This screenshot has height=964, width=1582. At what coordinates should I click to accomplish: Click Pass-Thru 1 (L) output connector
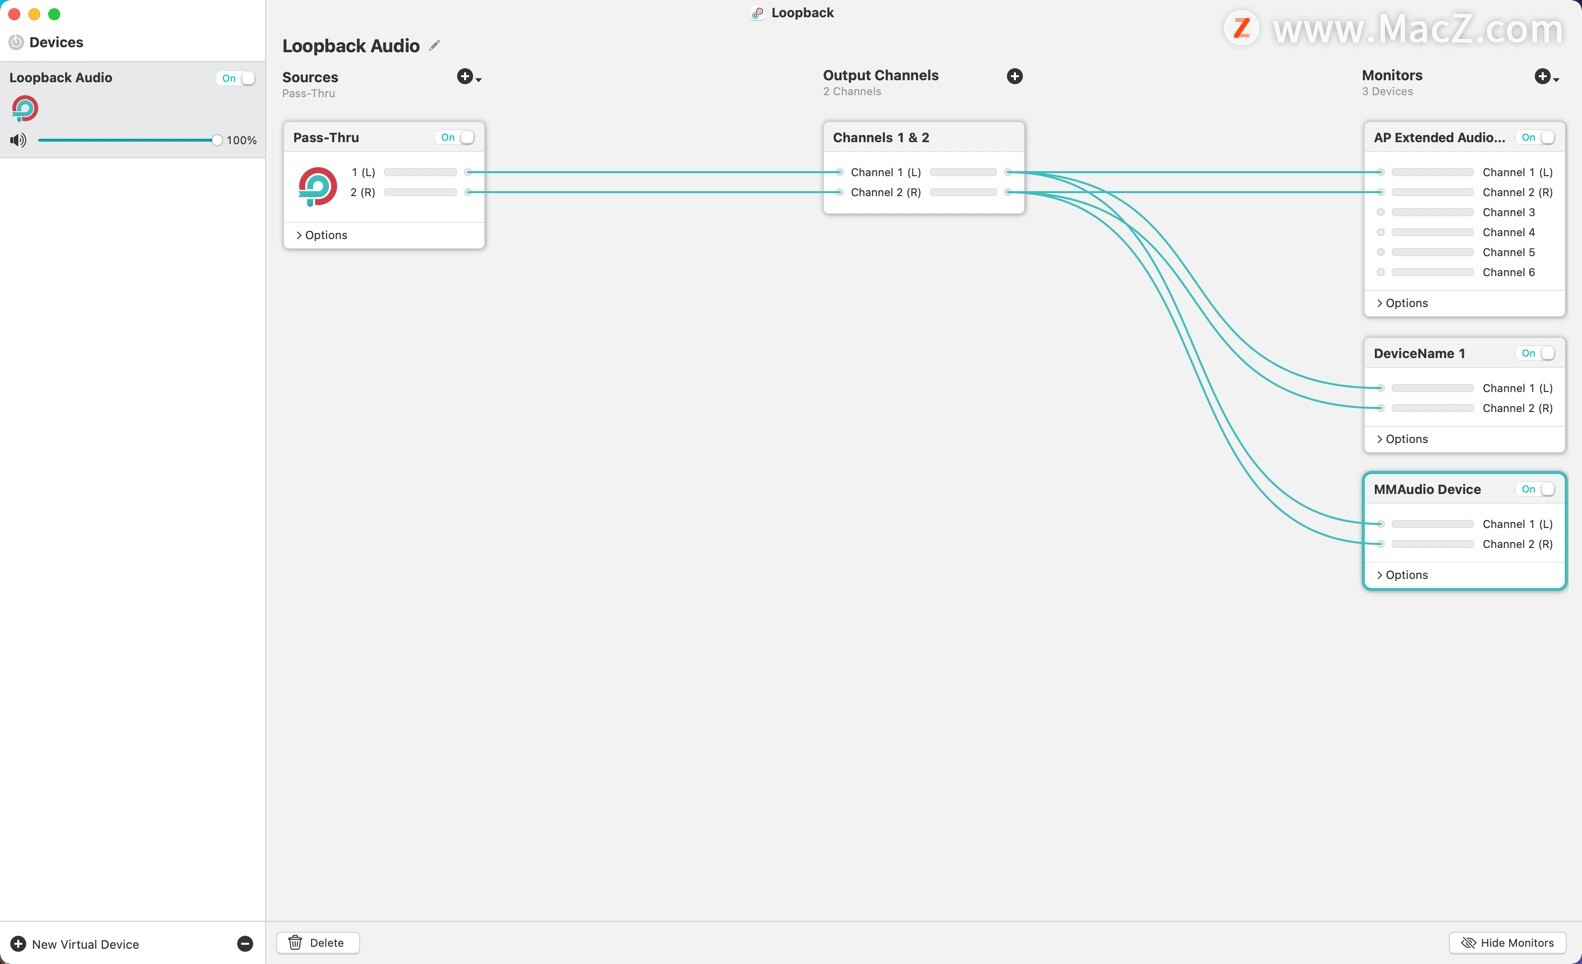point(468,172)
